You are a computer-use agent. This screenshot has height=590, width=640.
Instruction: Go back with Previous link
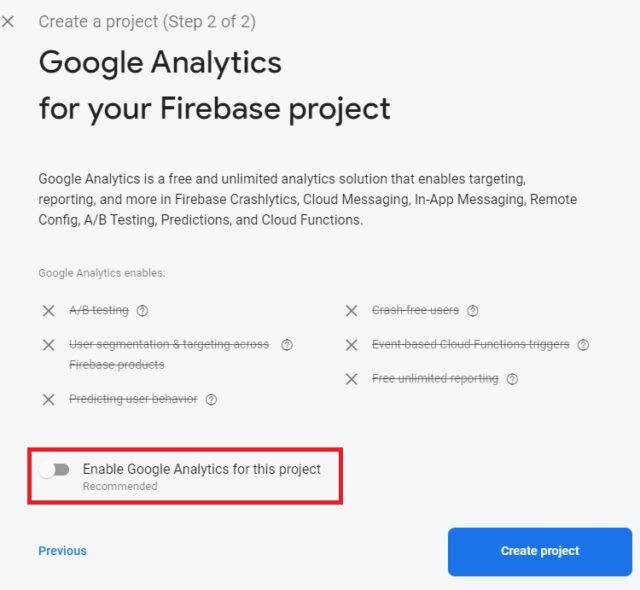pos(62,551)
